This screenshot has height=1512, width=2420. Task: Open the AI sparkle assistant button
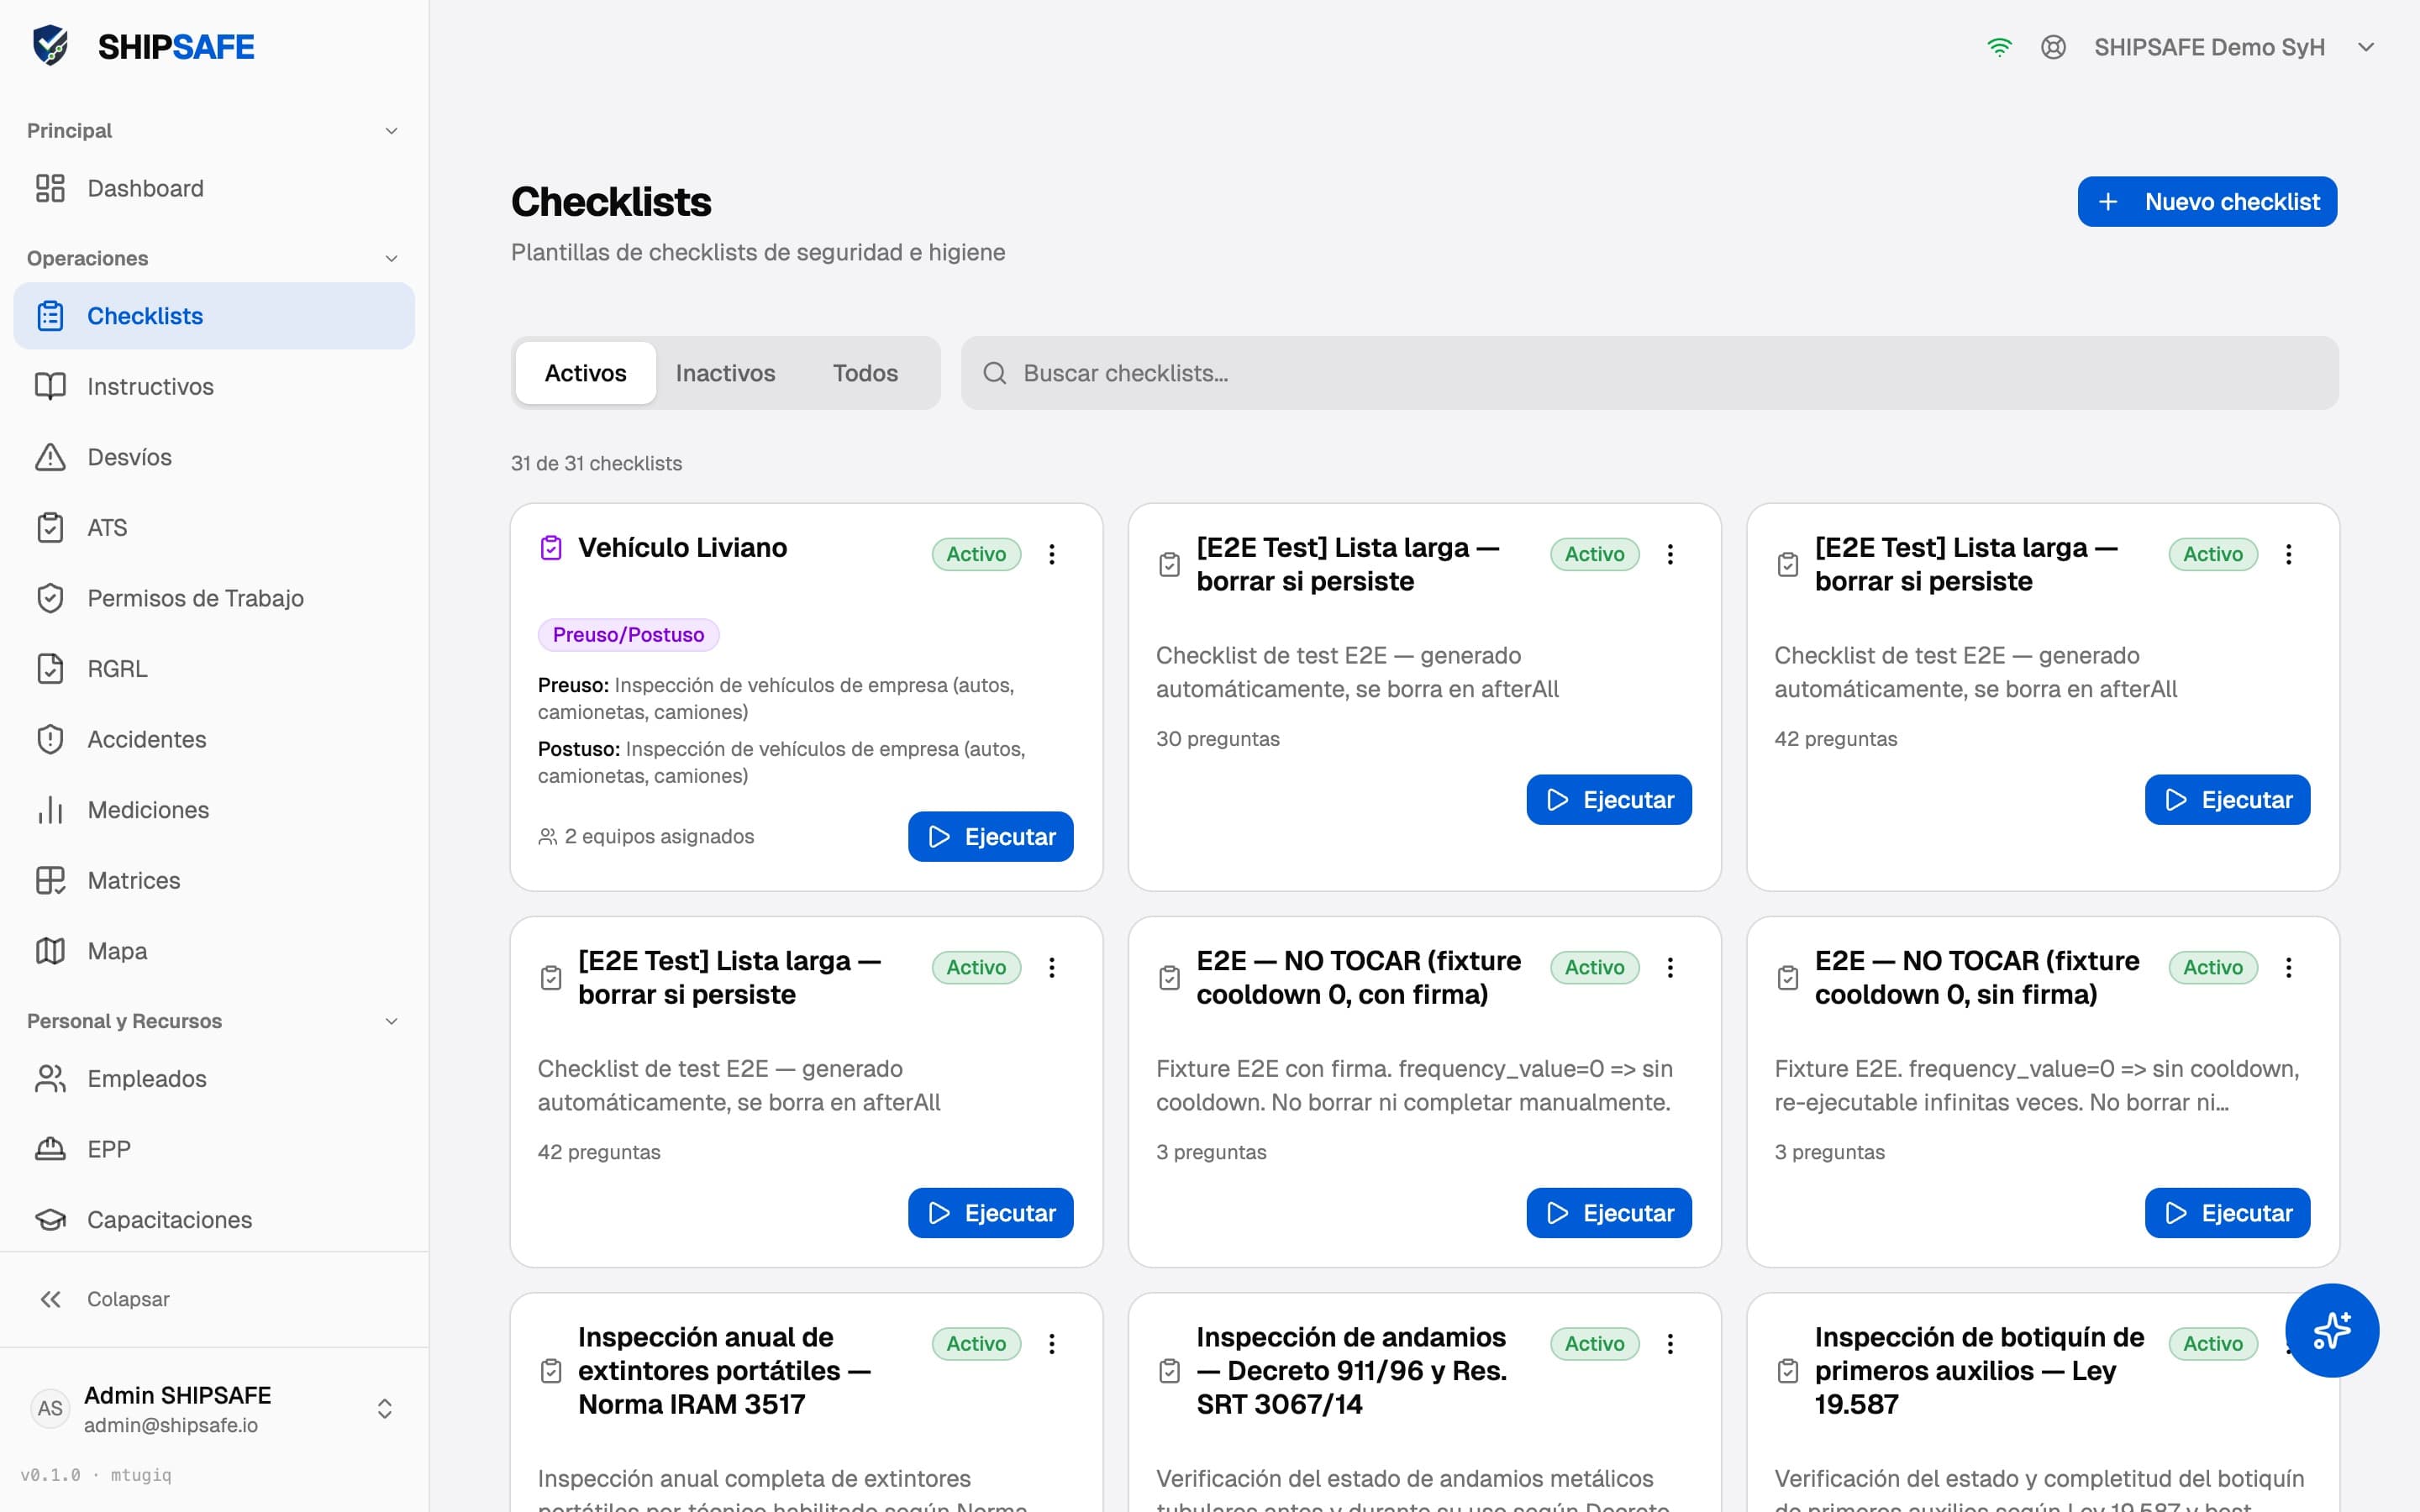pyautogui.click(x=2332, y=1330)
